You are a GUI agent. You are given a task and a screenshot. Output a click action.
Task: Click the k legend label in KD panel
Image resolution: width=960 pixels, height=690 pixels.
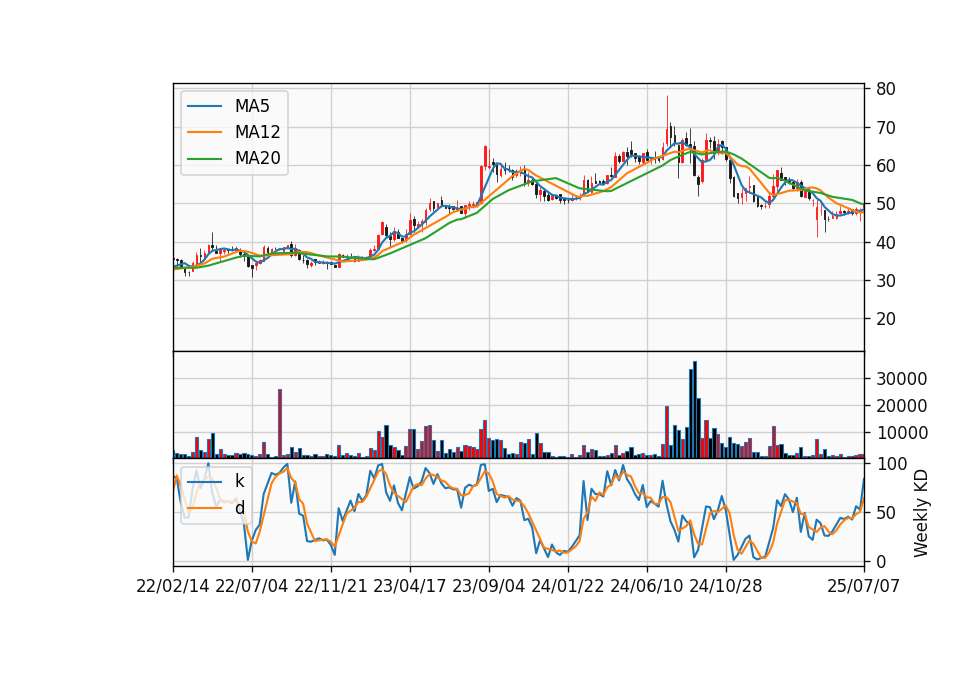(239, 481)
